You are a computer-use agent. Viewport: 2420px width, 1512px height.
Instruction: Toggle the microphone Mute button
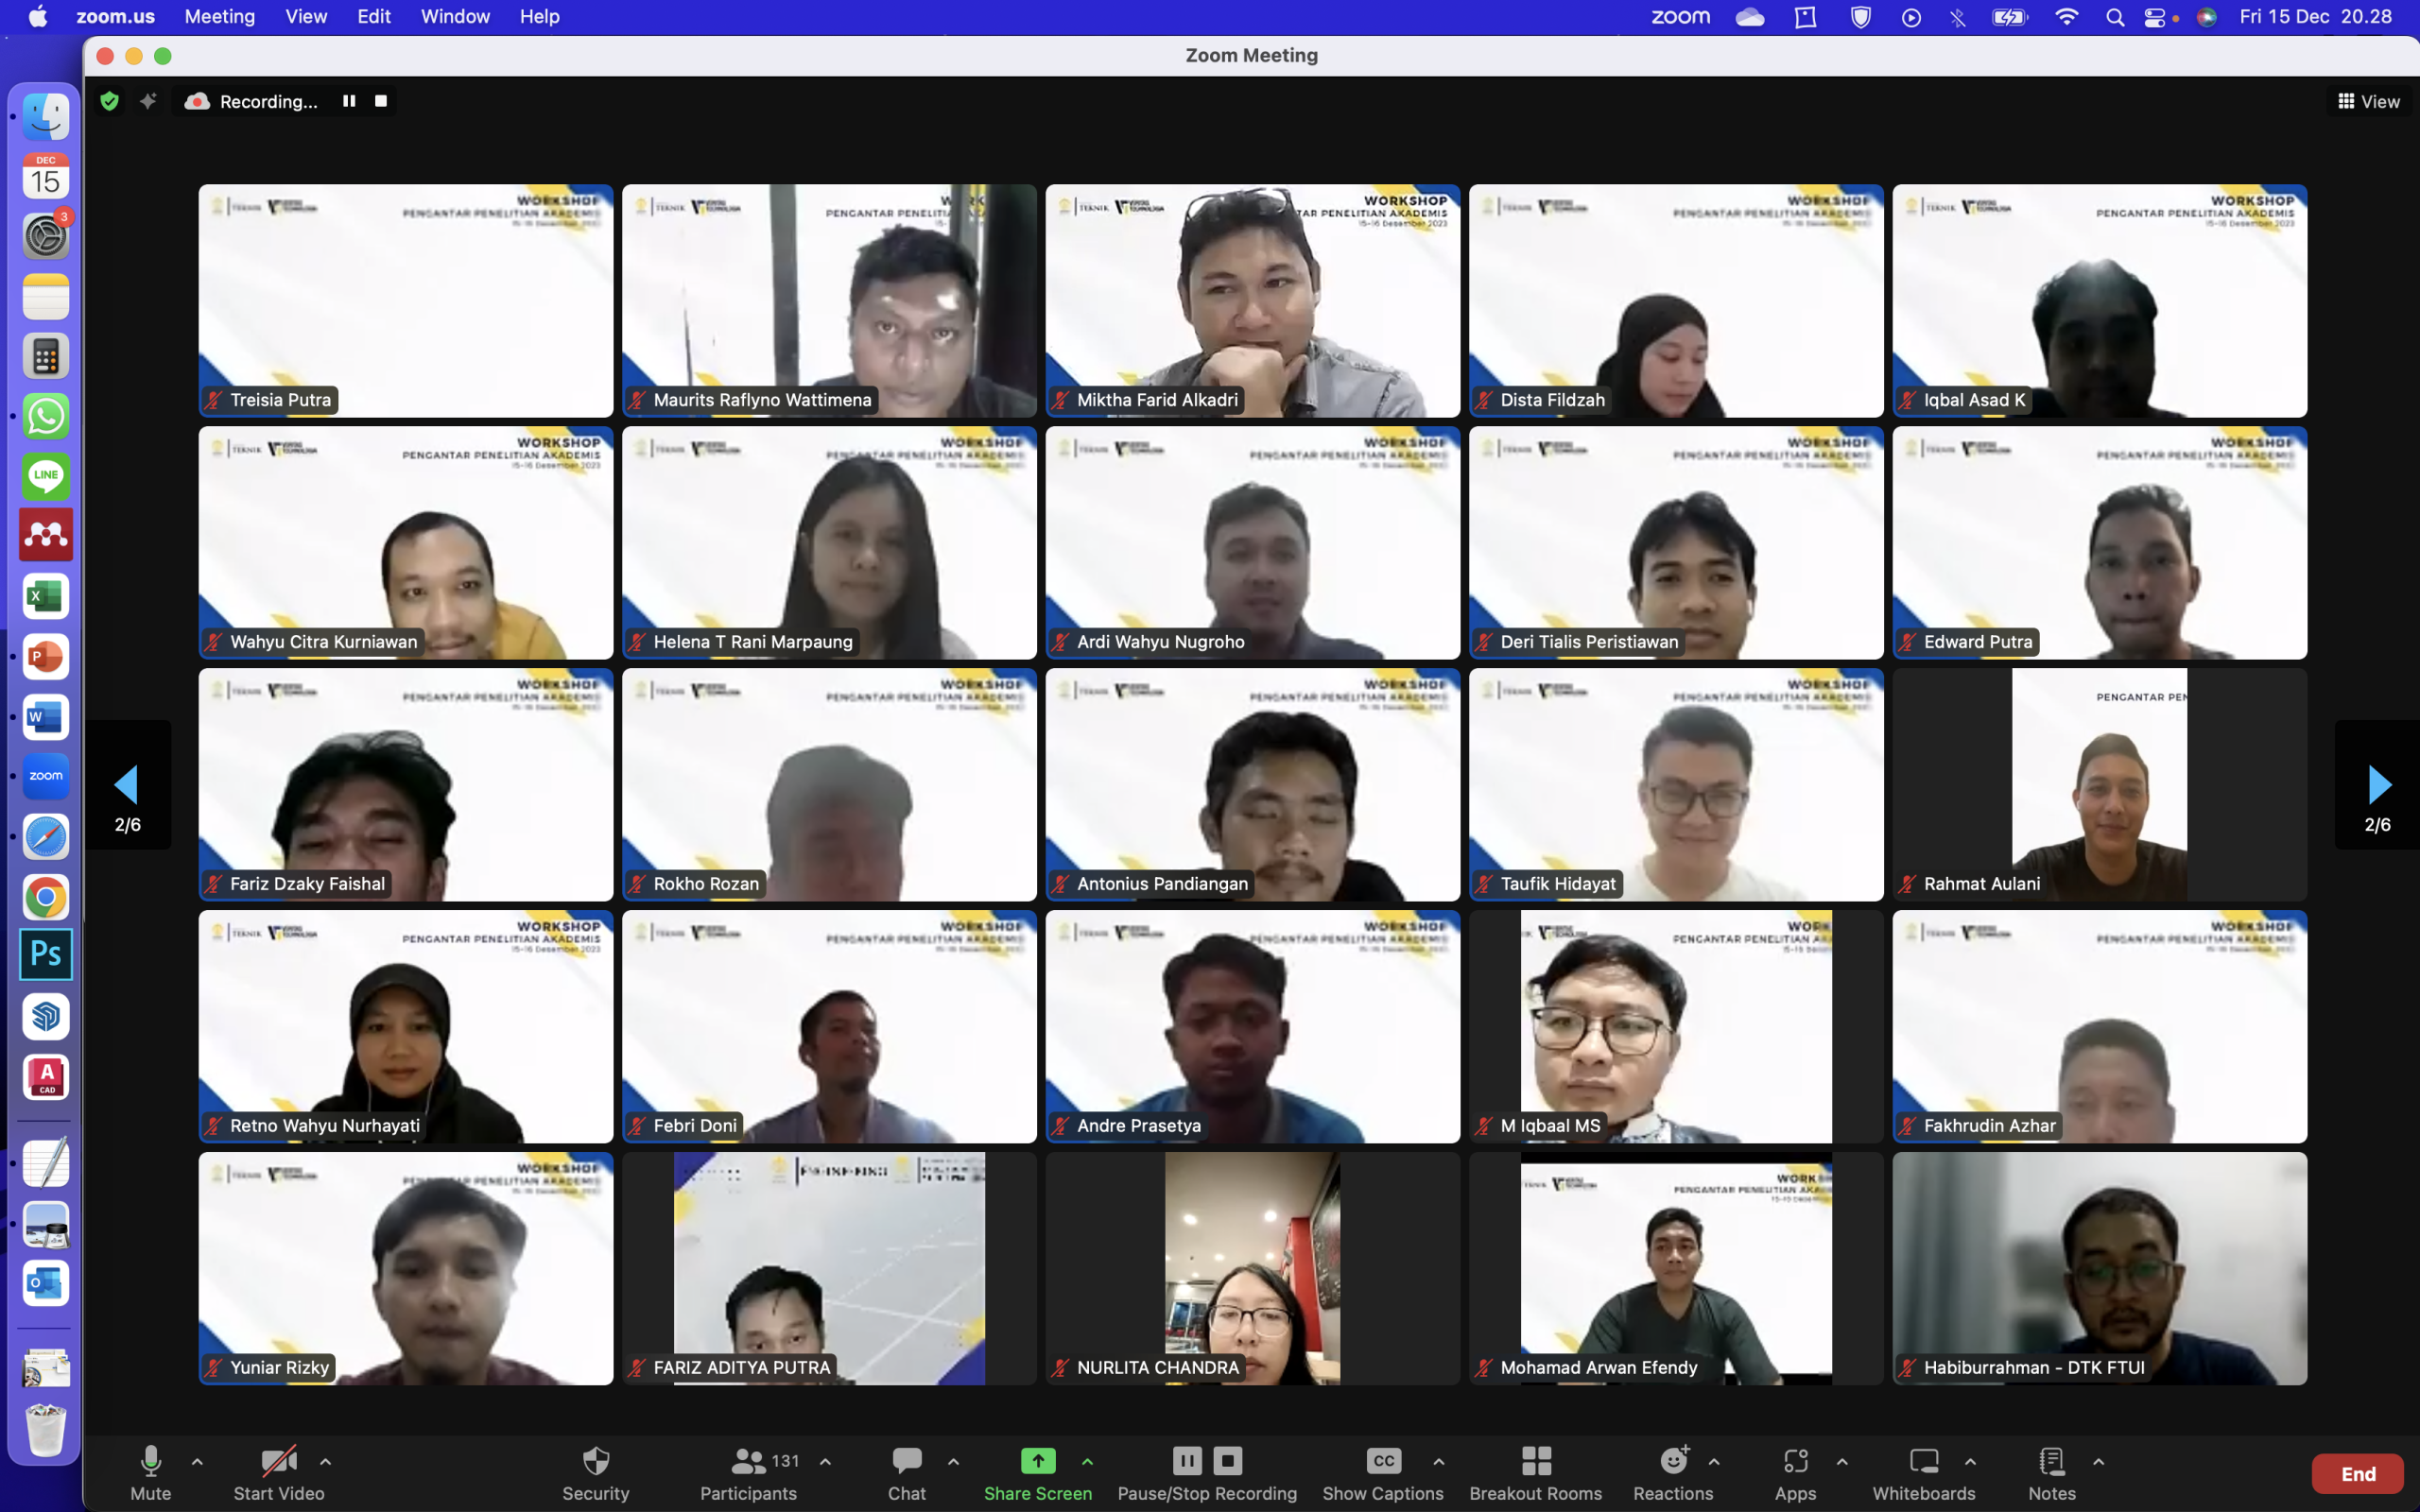pyautogui.click(x=151, y=1472)
